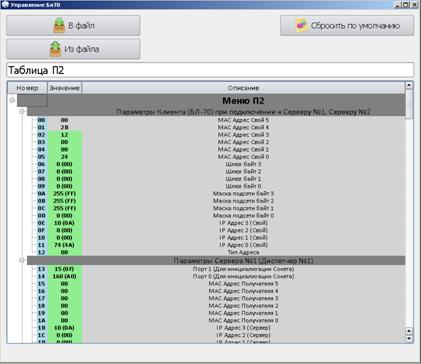Click "MAC Адрес Получателя 5" description
Viewport: 421px width, 364px height.
point(243,283)
